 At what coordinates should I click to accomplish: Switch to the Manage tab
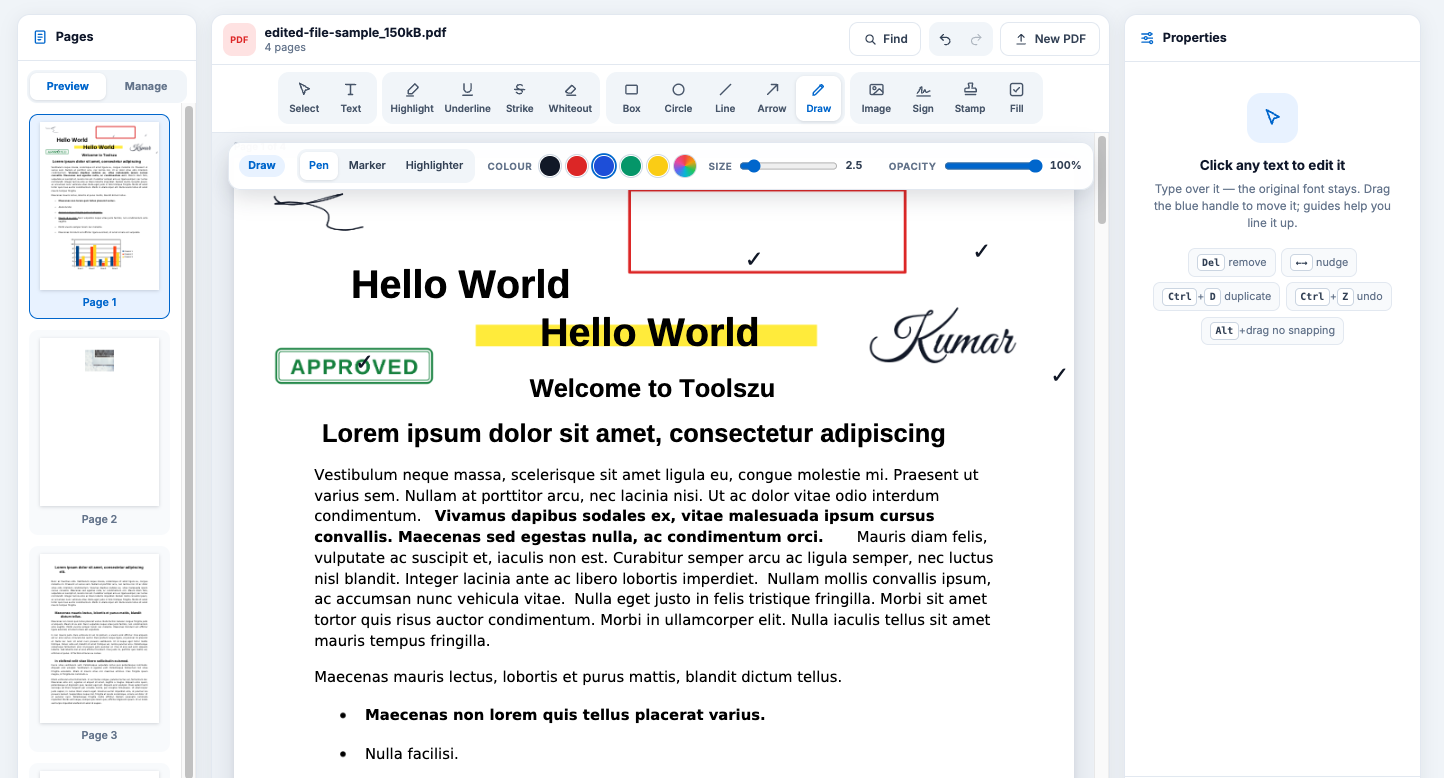pyautogui.click(x=146, y=86)
